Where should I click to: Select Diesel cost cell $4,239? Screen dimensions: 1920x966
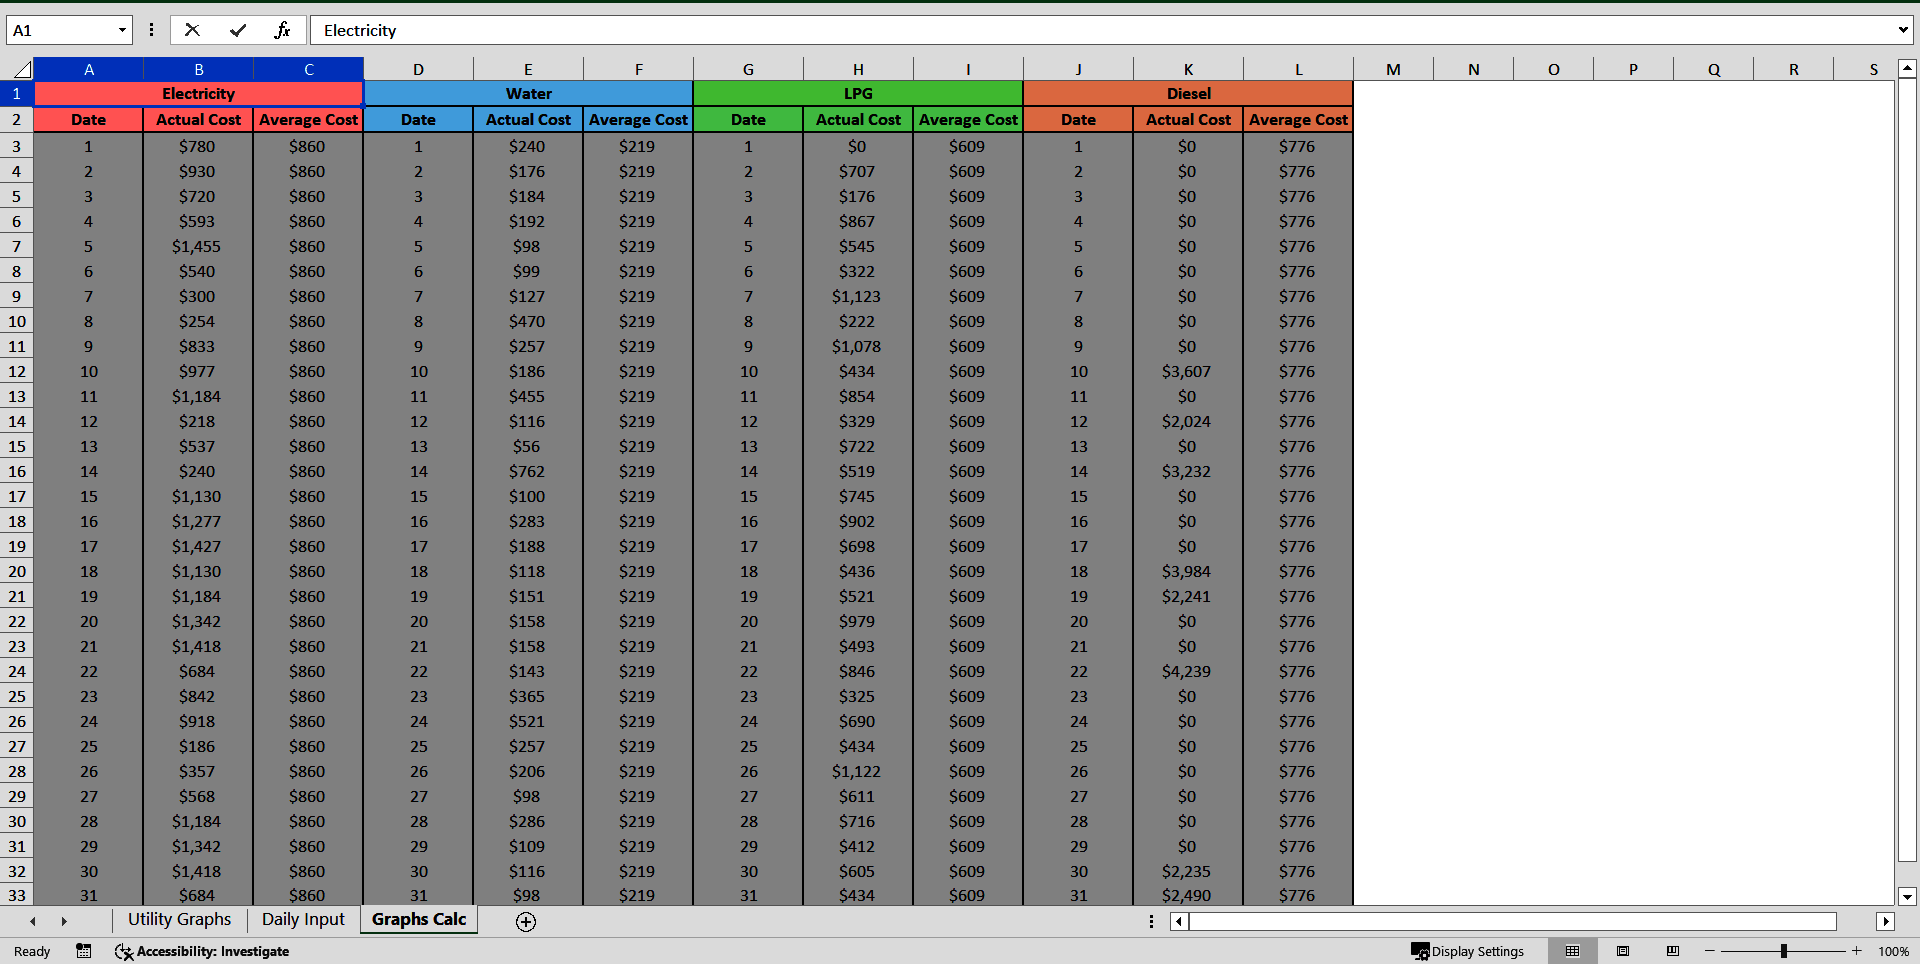[x=1188, y=671]
